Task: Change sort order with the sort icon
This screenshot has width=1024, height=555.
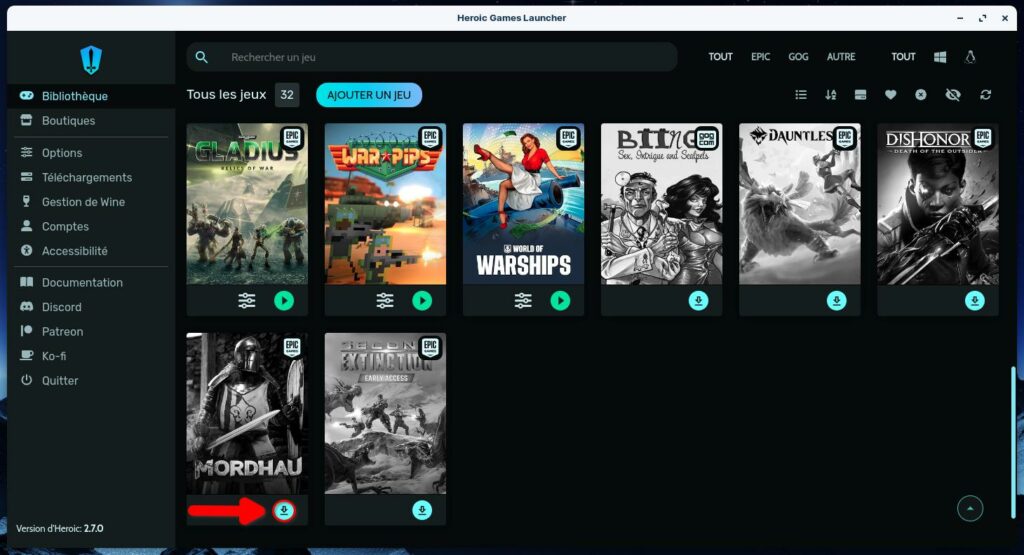Action: point(830,95)
